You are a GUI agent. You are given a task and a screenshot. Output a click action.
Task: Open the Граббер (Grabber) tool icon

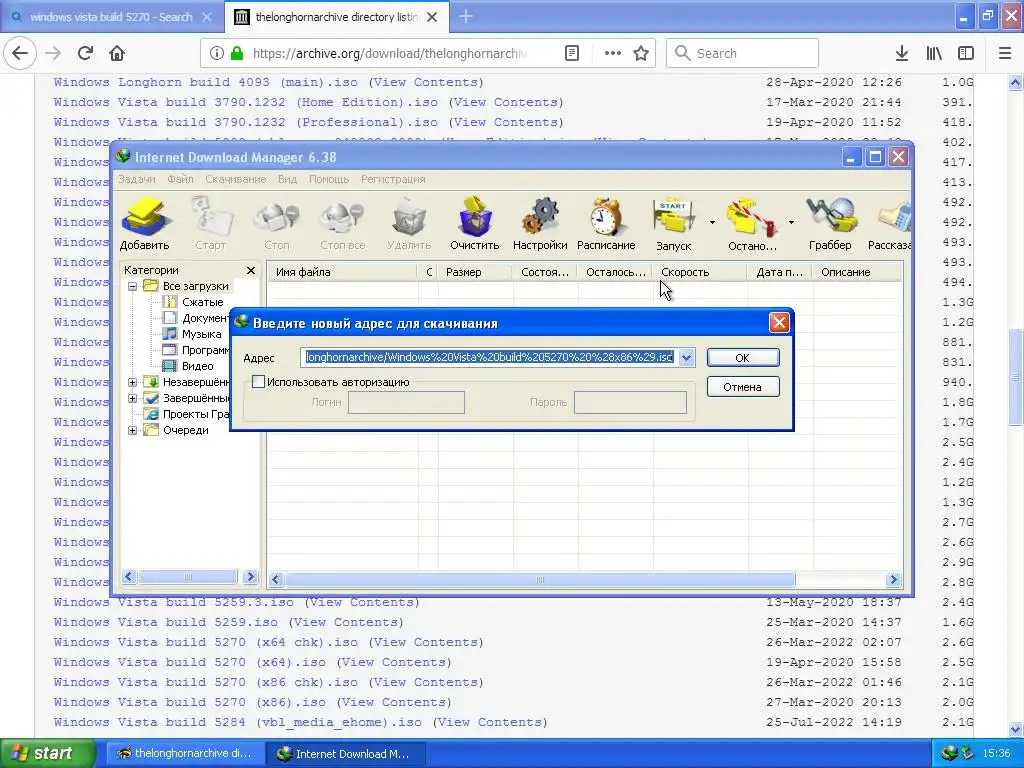pyautogui.click(x=830, y=223)
